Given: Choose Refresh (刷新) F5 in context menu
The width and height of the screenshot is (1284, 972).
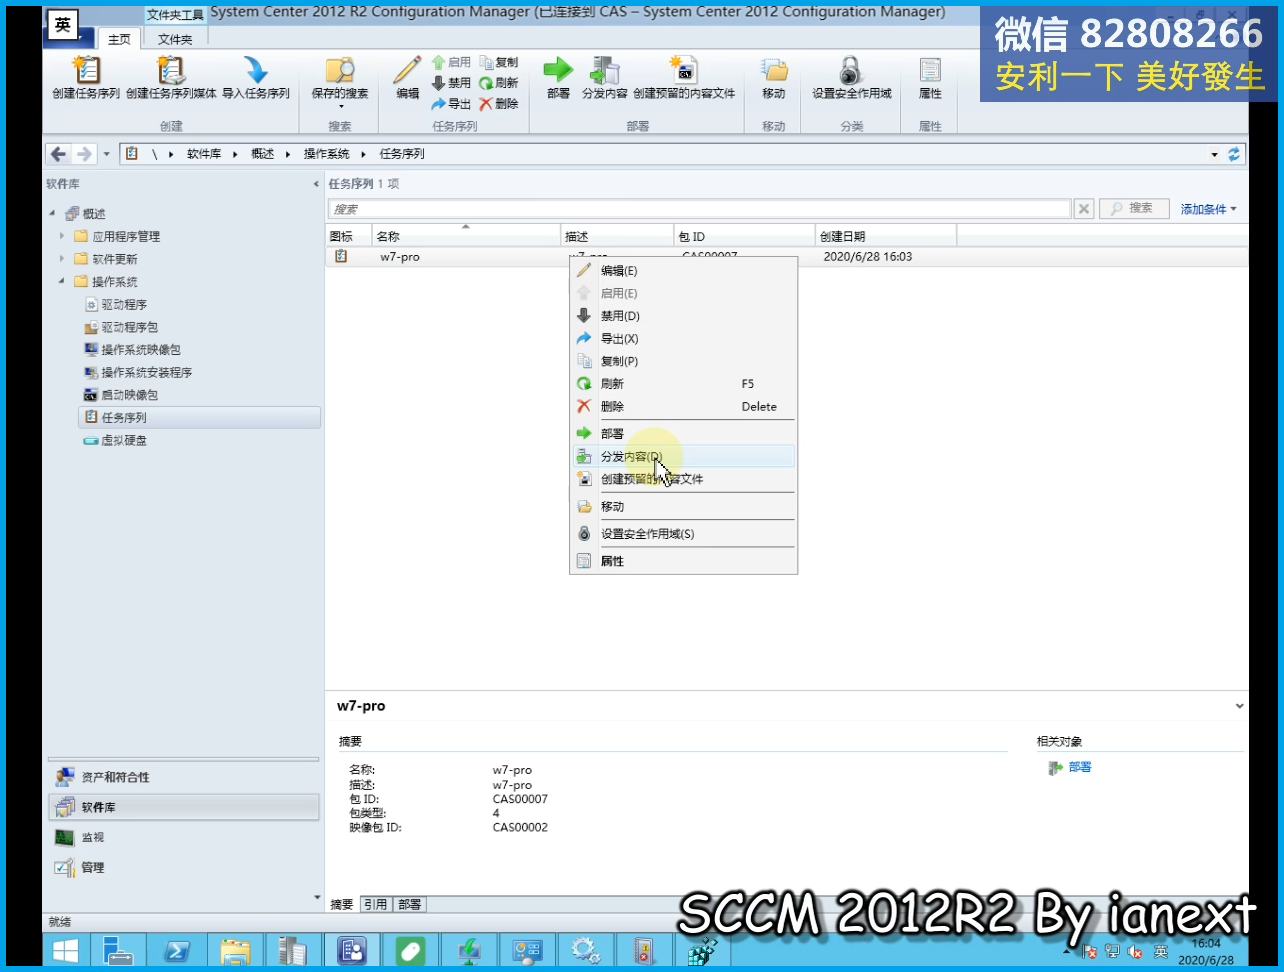Looking at the screenshot, I should 683,384.
